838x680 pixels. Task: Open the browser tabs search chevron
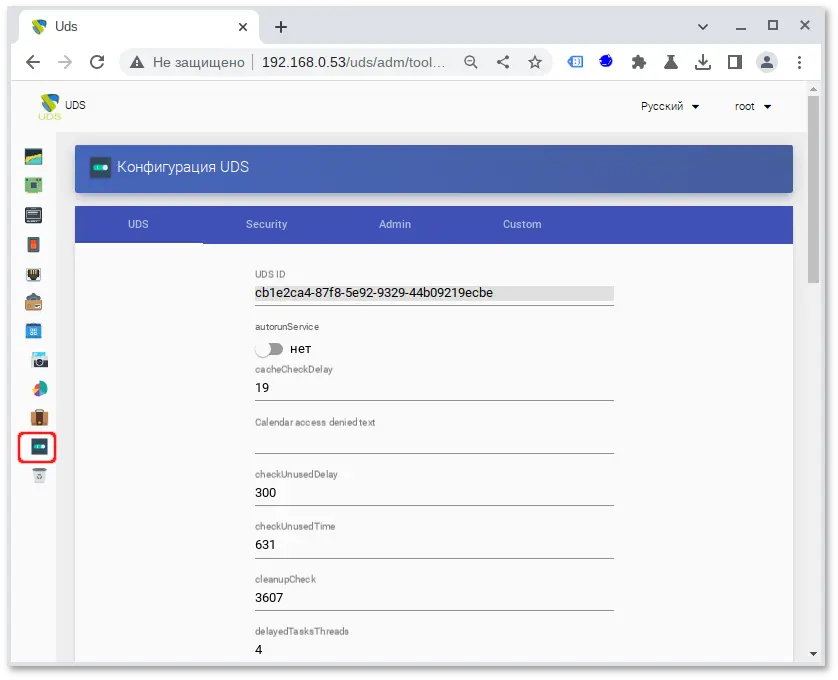703,26
